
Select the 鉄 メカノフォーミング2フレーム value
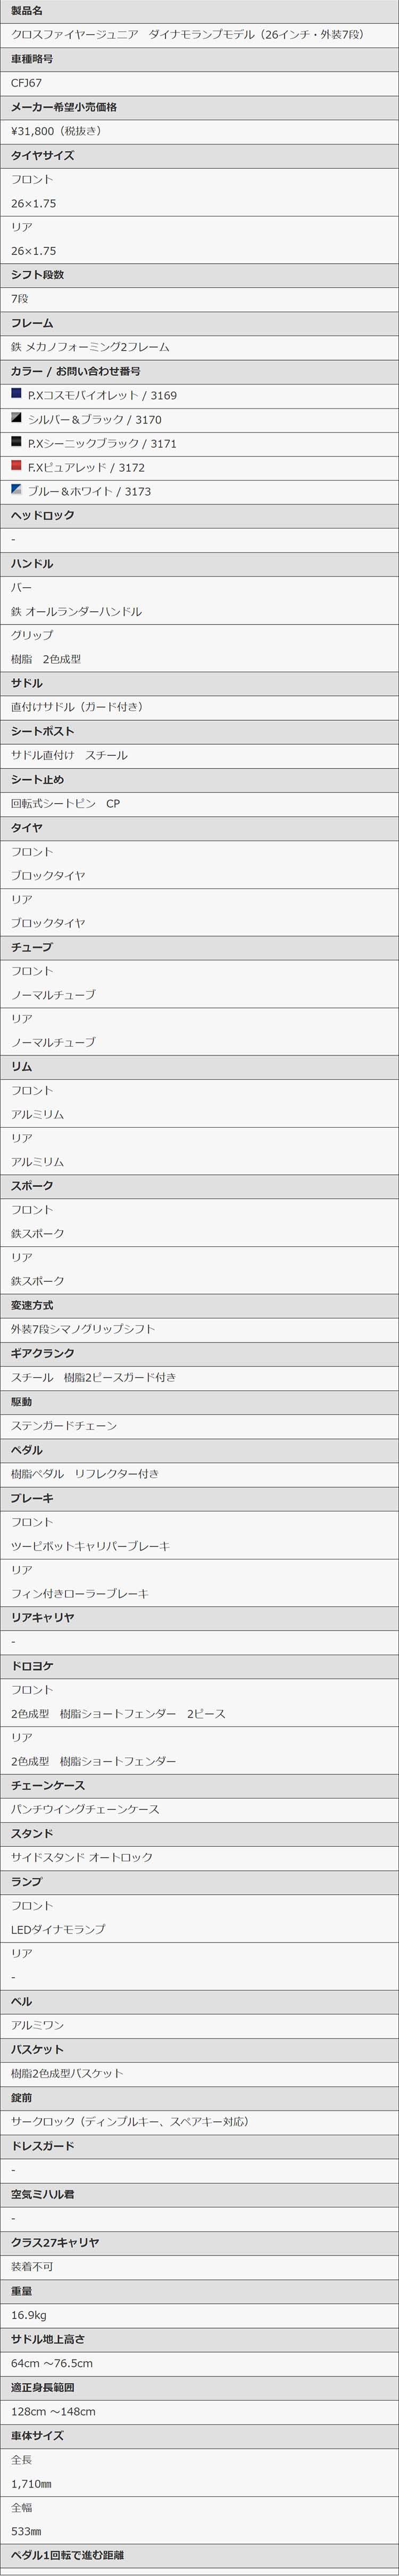pyautogui.click(x=90, y=347)
